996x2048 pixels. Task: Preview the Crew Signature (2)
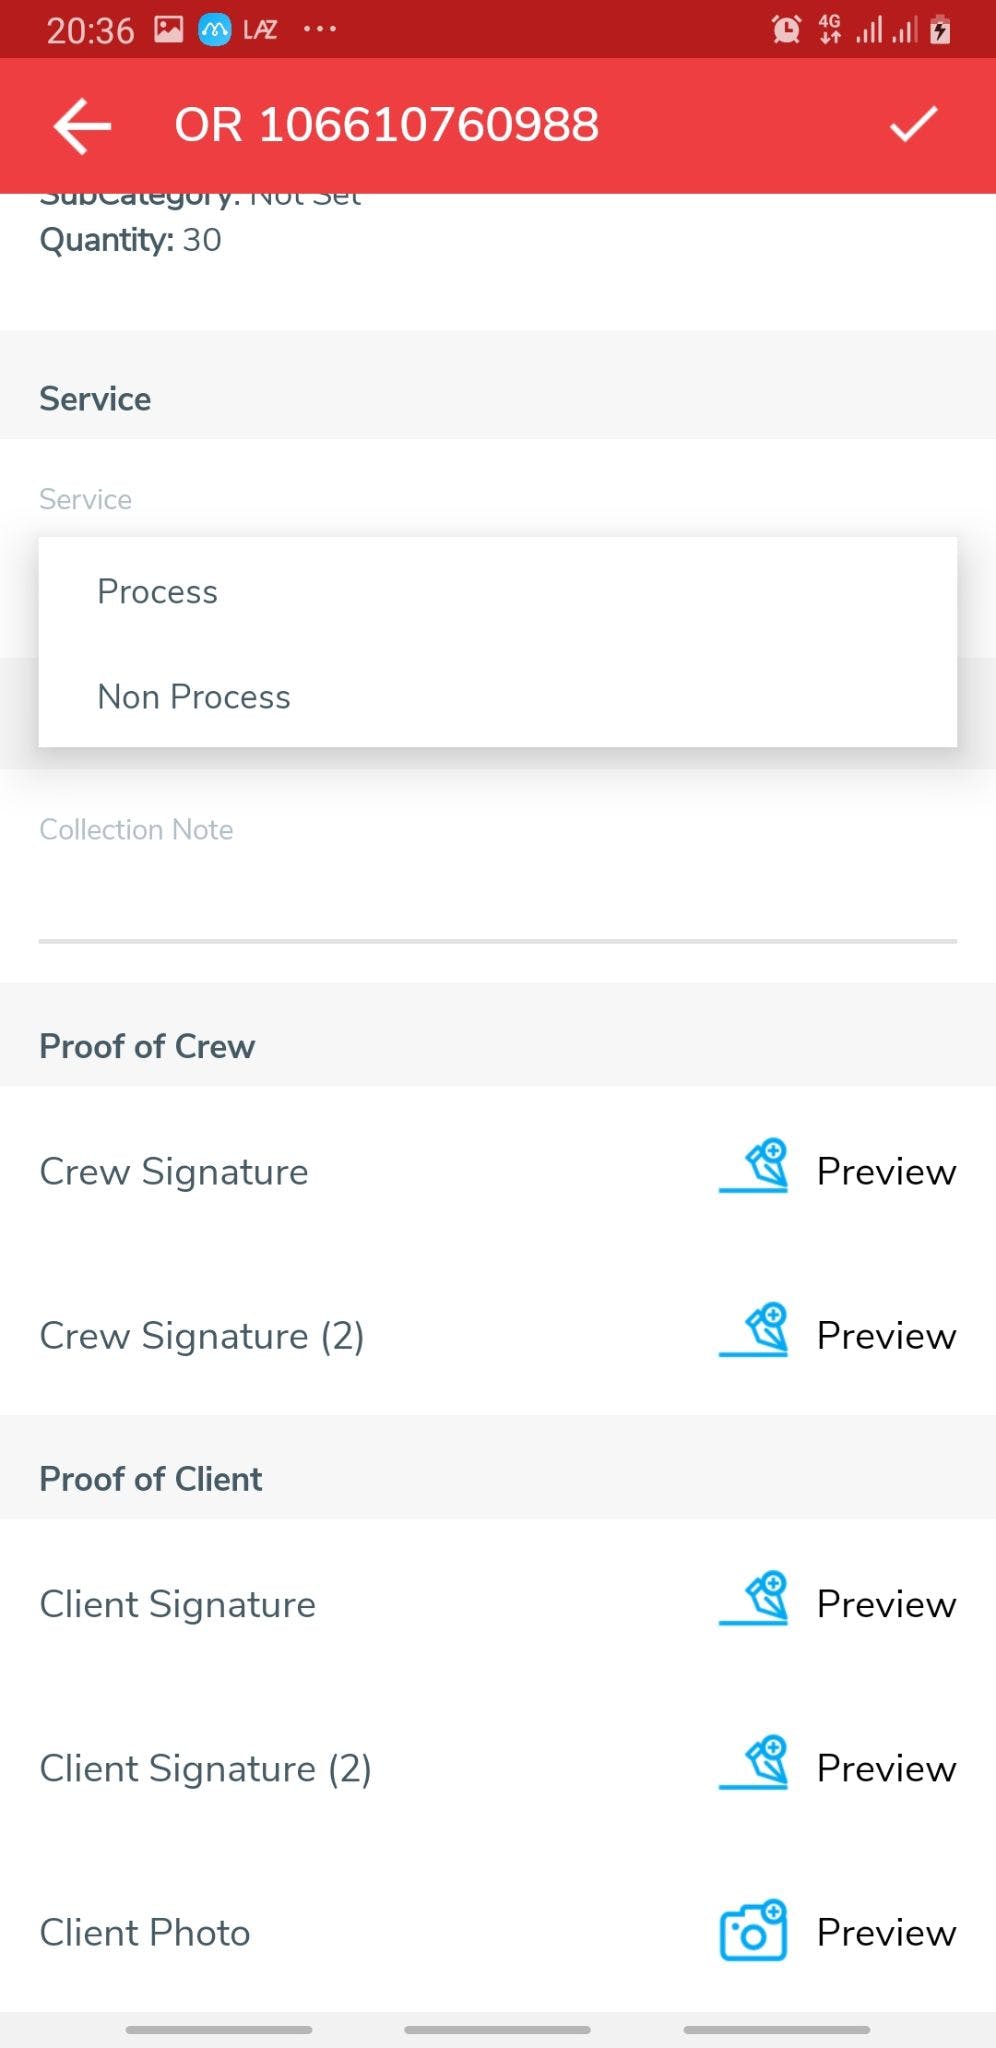(x=886, y=1336)
